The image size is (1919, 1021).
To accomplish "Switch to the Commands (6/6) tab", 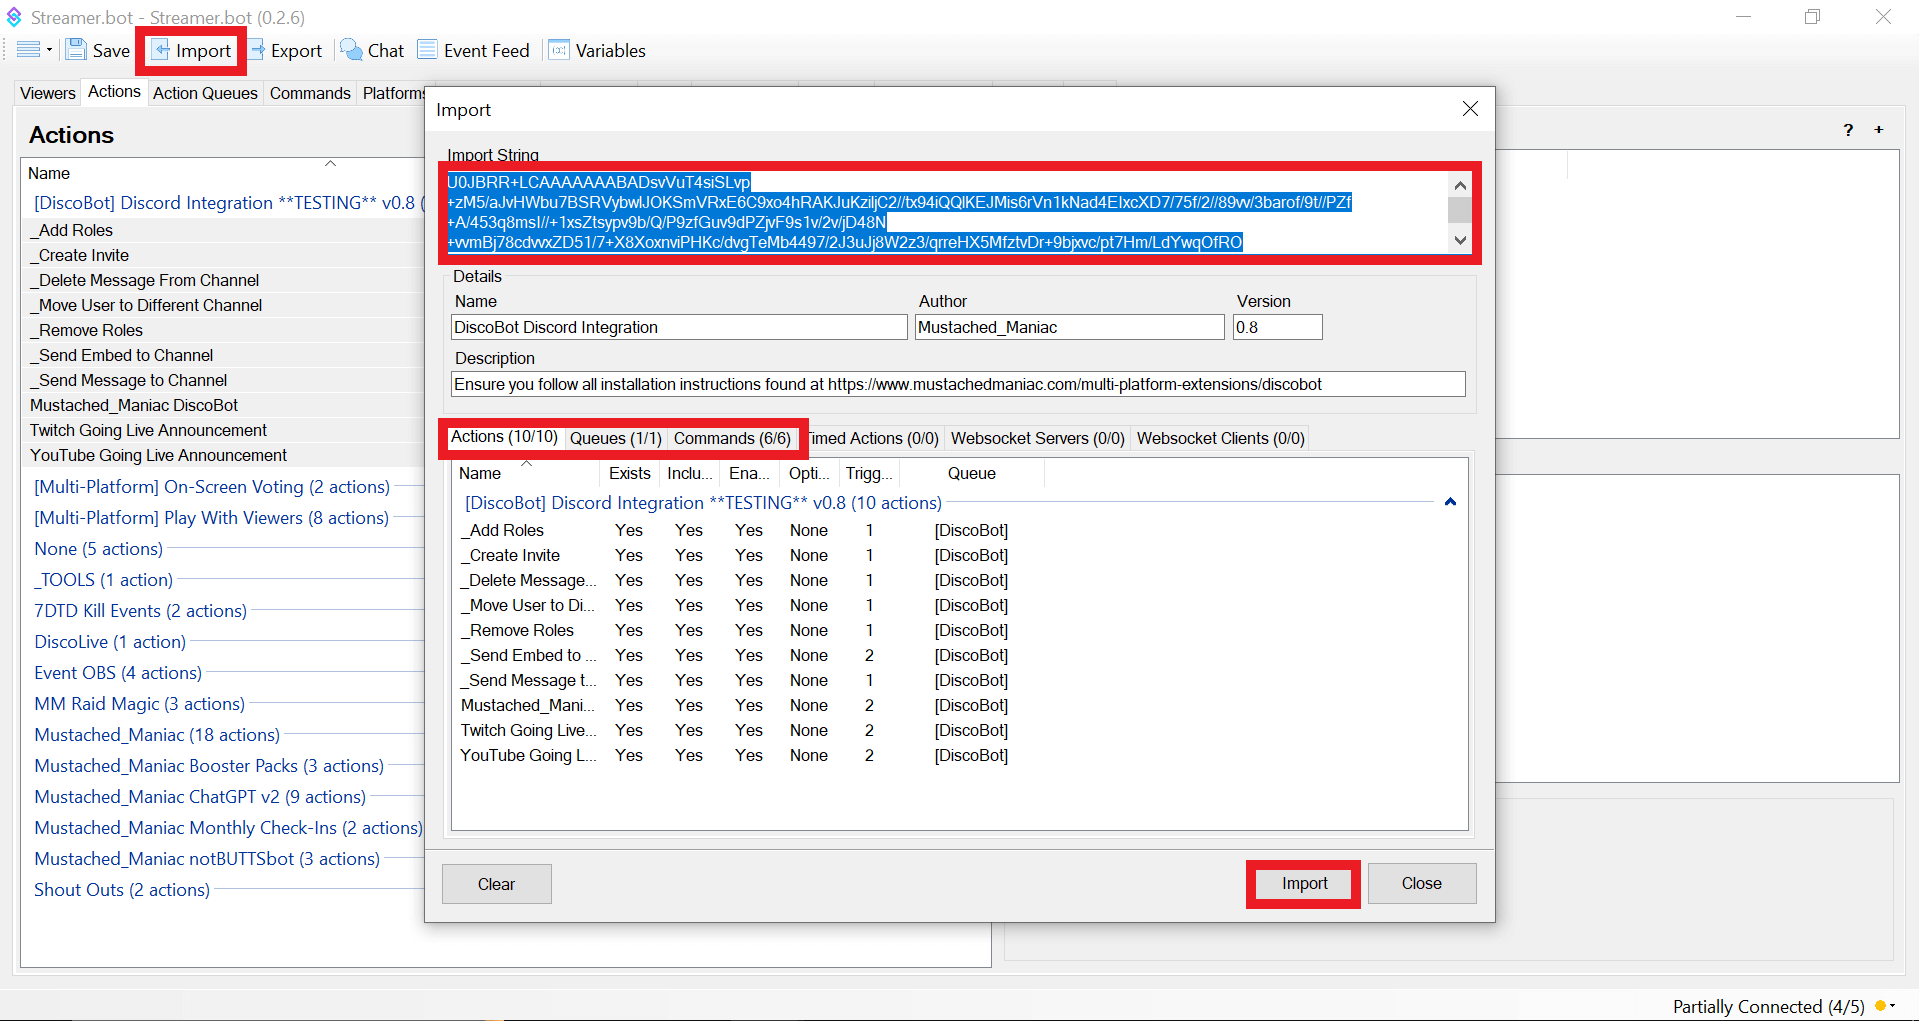I will [x=732, y=438].
